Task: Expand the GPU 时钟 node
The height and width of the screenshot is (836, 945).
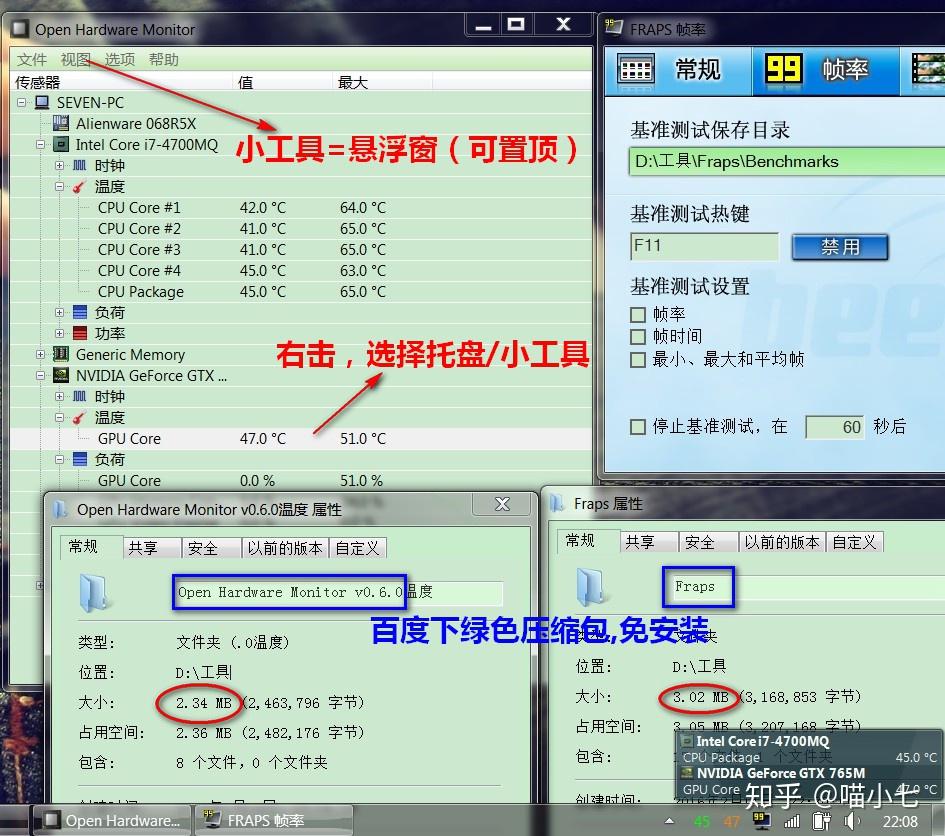Action: pos(59,396)
